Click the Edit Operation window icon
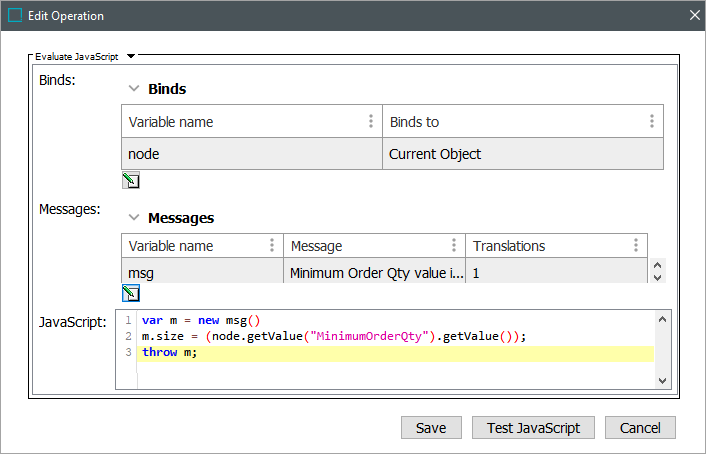The width and height of the screenshot is (706, 454). pos(15,16)
